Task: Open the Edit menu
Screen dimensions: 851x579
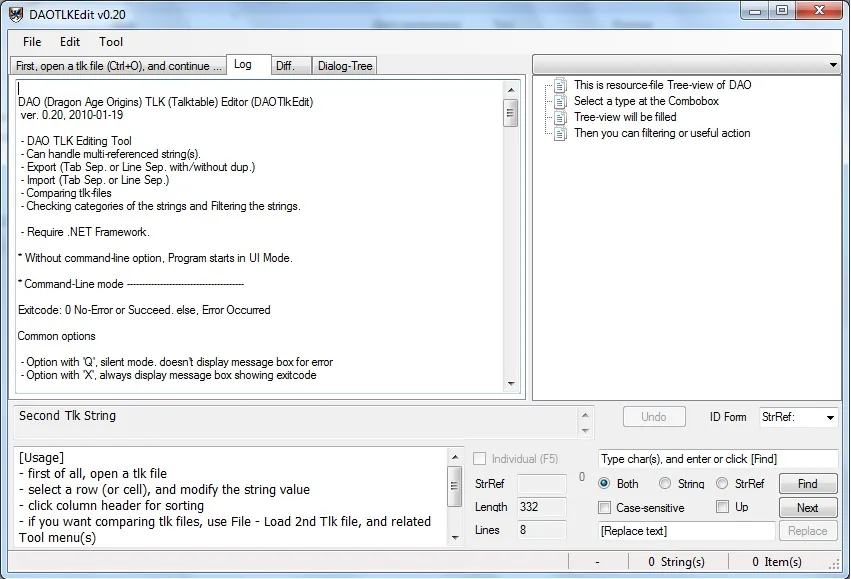Action: coord(70,42)
